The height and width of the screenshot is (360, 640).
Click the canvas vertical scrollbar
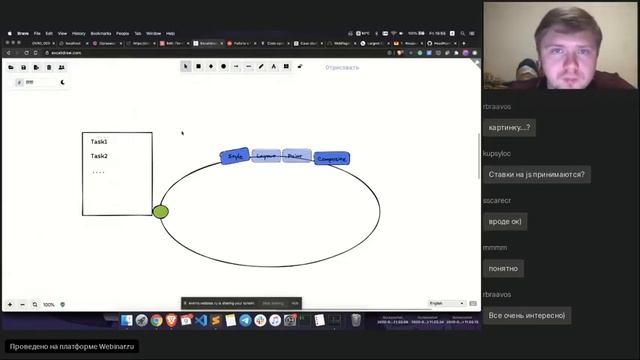[479, 156]
